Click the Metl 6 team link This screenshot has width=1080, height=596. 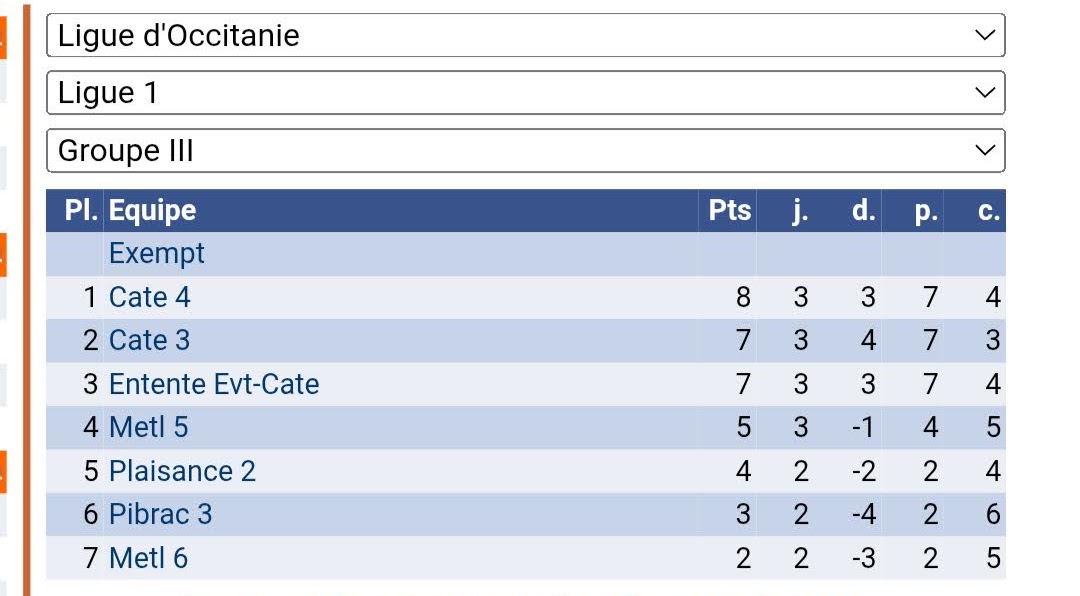tap(149, 558)
